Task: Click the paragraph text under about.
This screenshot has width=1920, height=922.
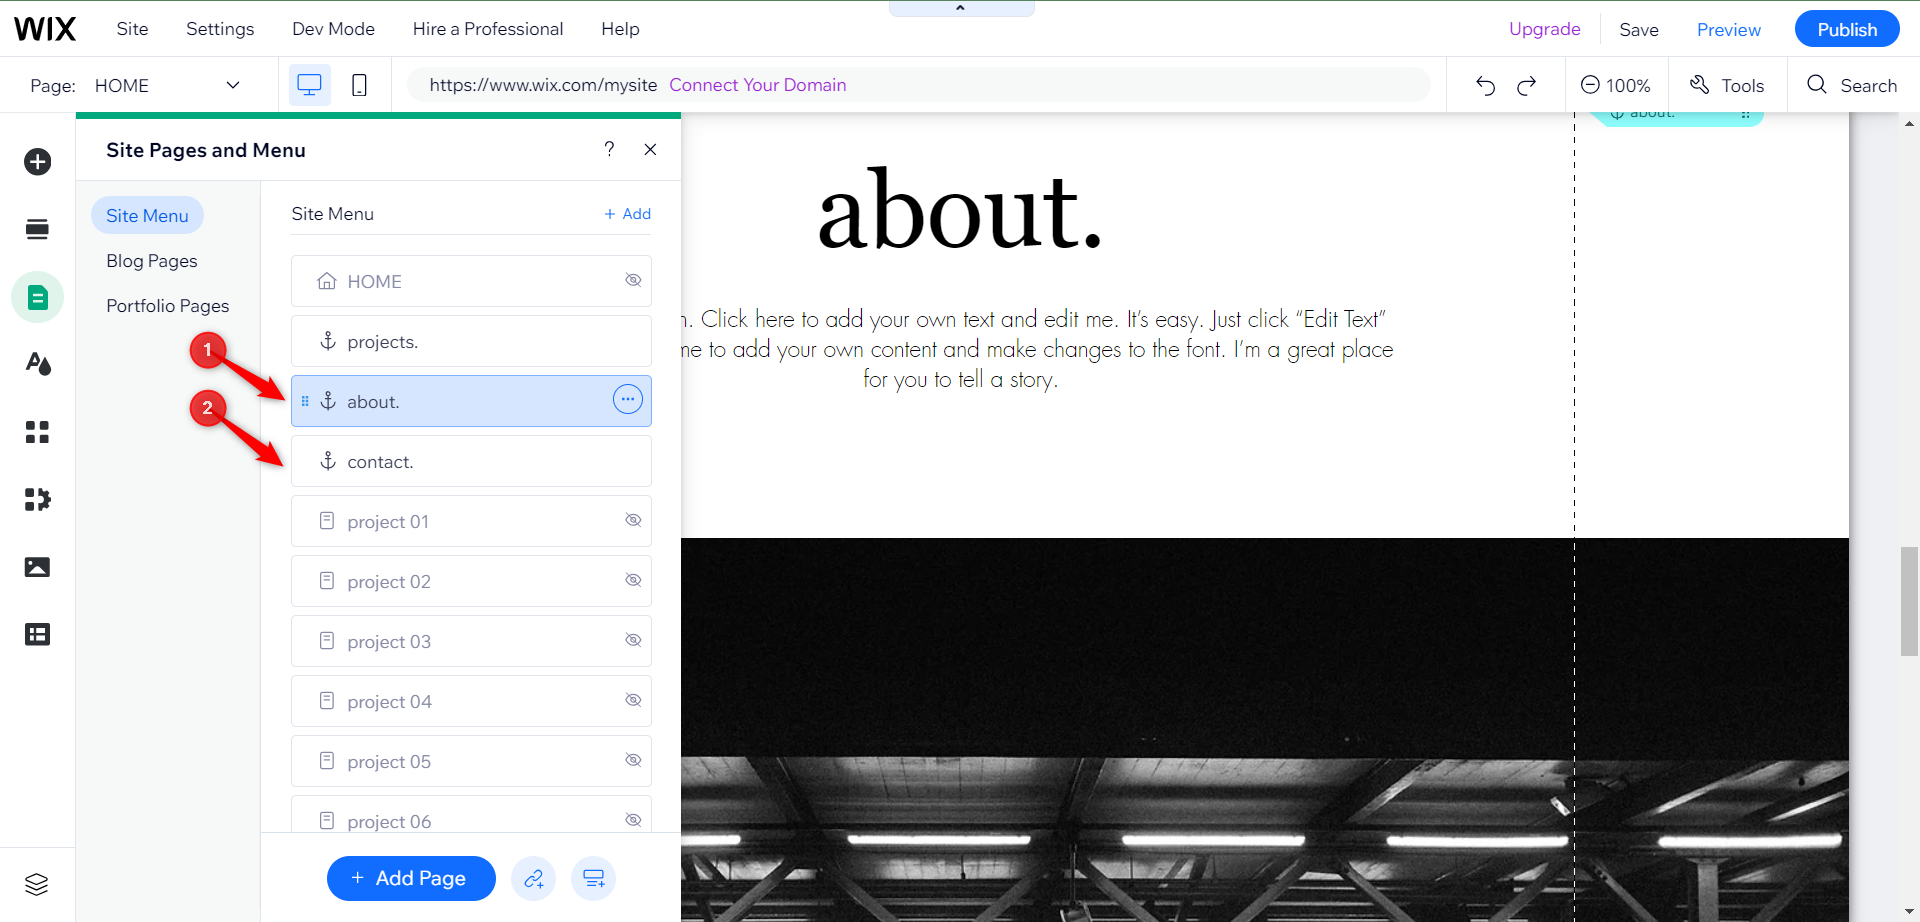Action: (x=1036, y=349)
